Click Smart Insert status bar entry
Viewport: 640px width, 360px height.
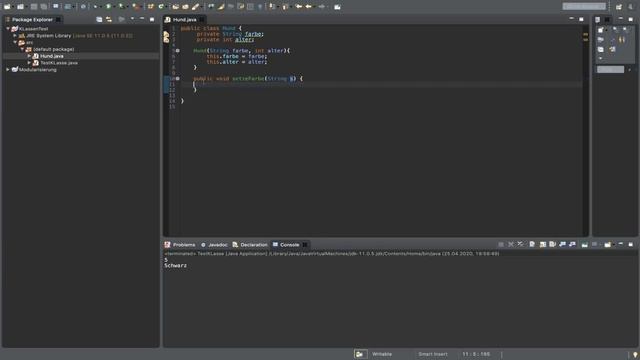point(433,354)
